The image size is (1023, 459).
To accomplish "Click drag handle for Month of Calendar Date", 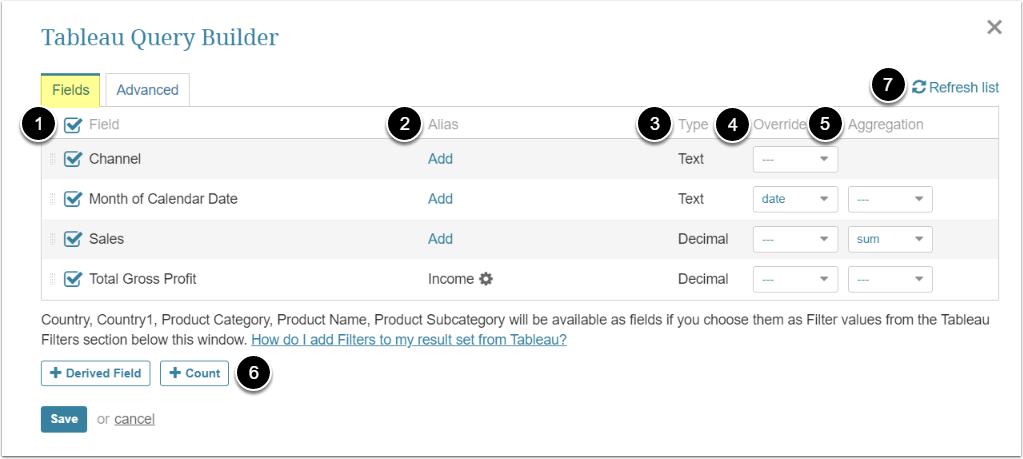I will pyautogui.click(x=53, y=199).
